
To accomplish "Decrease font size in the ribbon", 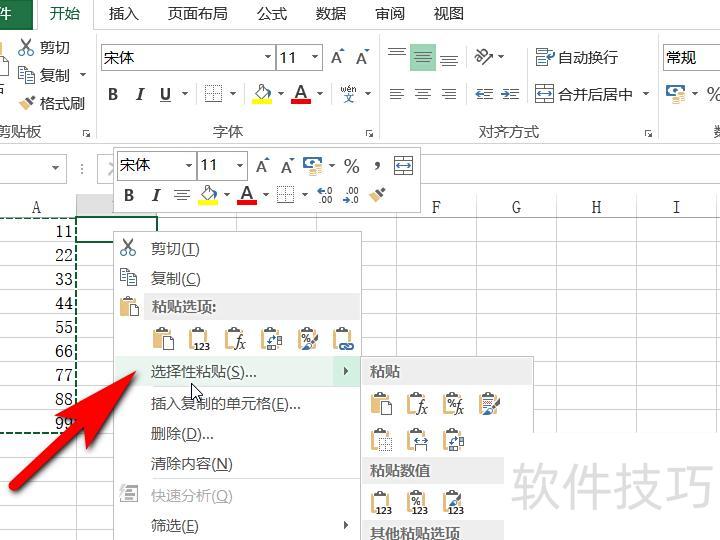I will tap(362, 57).
